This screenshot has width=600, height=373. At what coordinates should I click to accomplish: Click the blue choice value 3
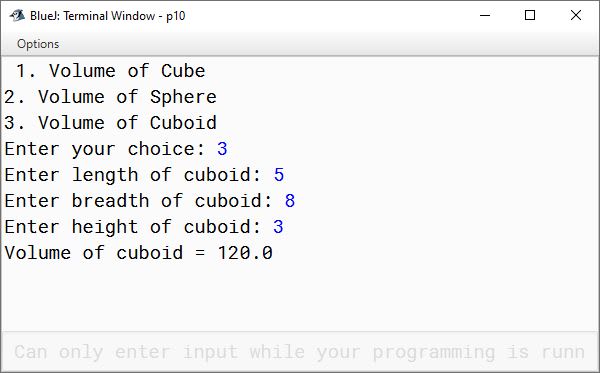pyautogui.click(x=222, y=149)
